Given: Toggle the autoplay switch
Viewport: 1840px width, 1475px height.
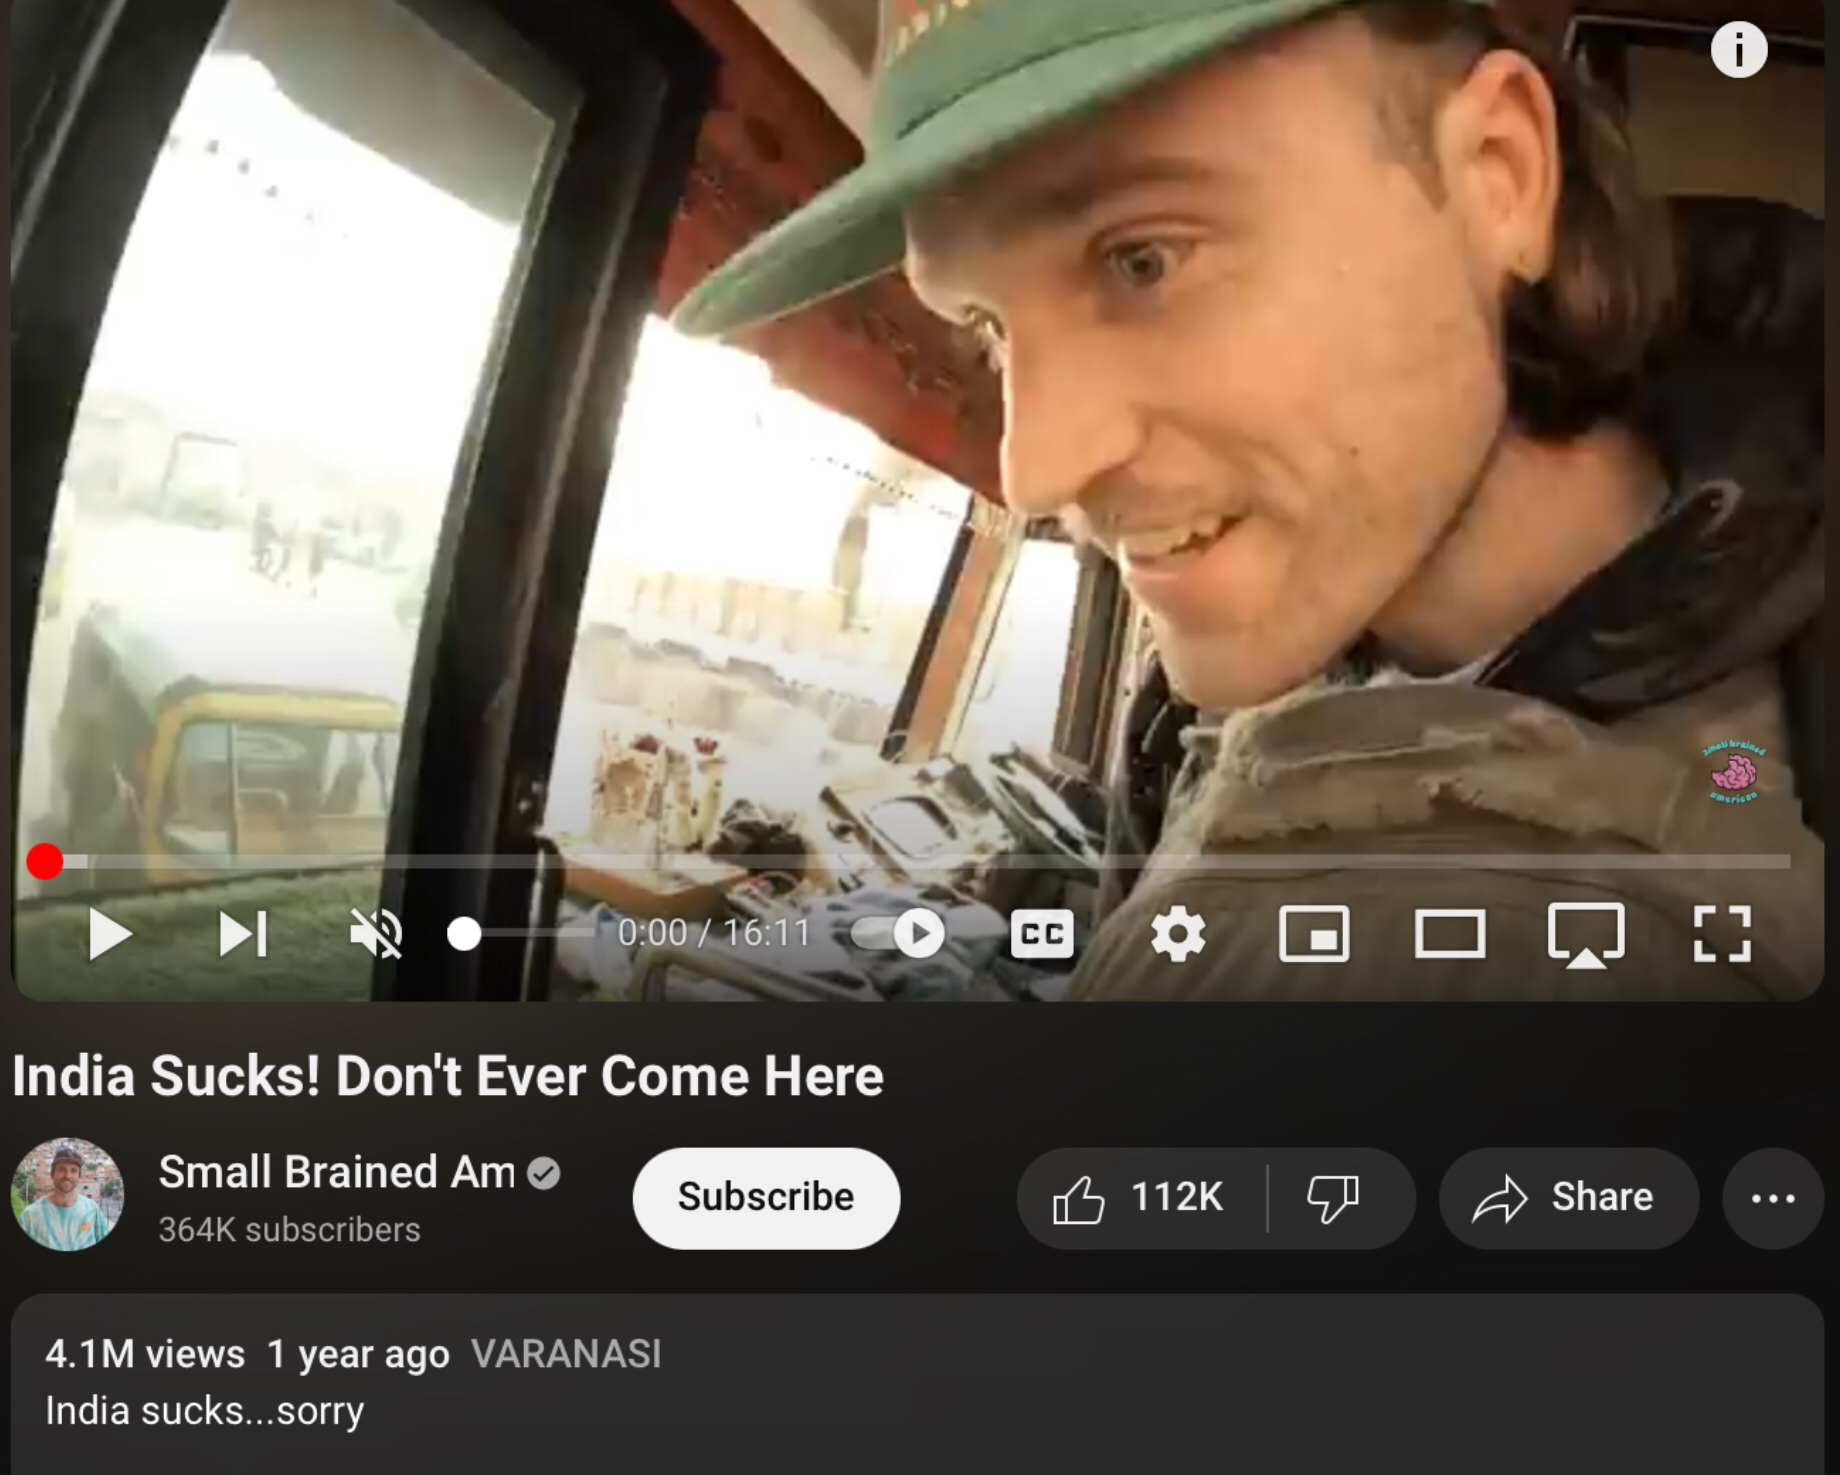Looking at the screenshot, I should pyautogui.click(x=899, y=934).
